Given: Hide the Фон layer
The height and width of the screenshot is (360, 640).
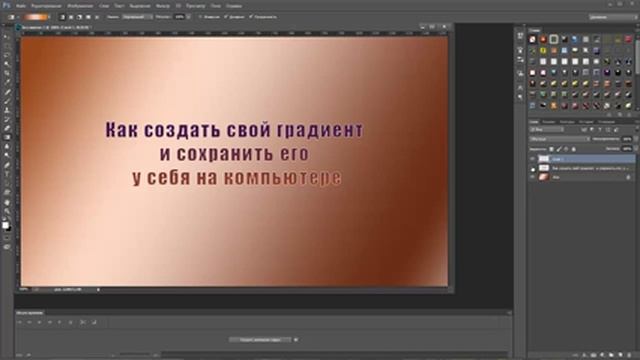Looking at the screenshot, I should tap(532, 177).
